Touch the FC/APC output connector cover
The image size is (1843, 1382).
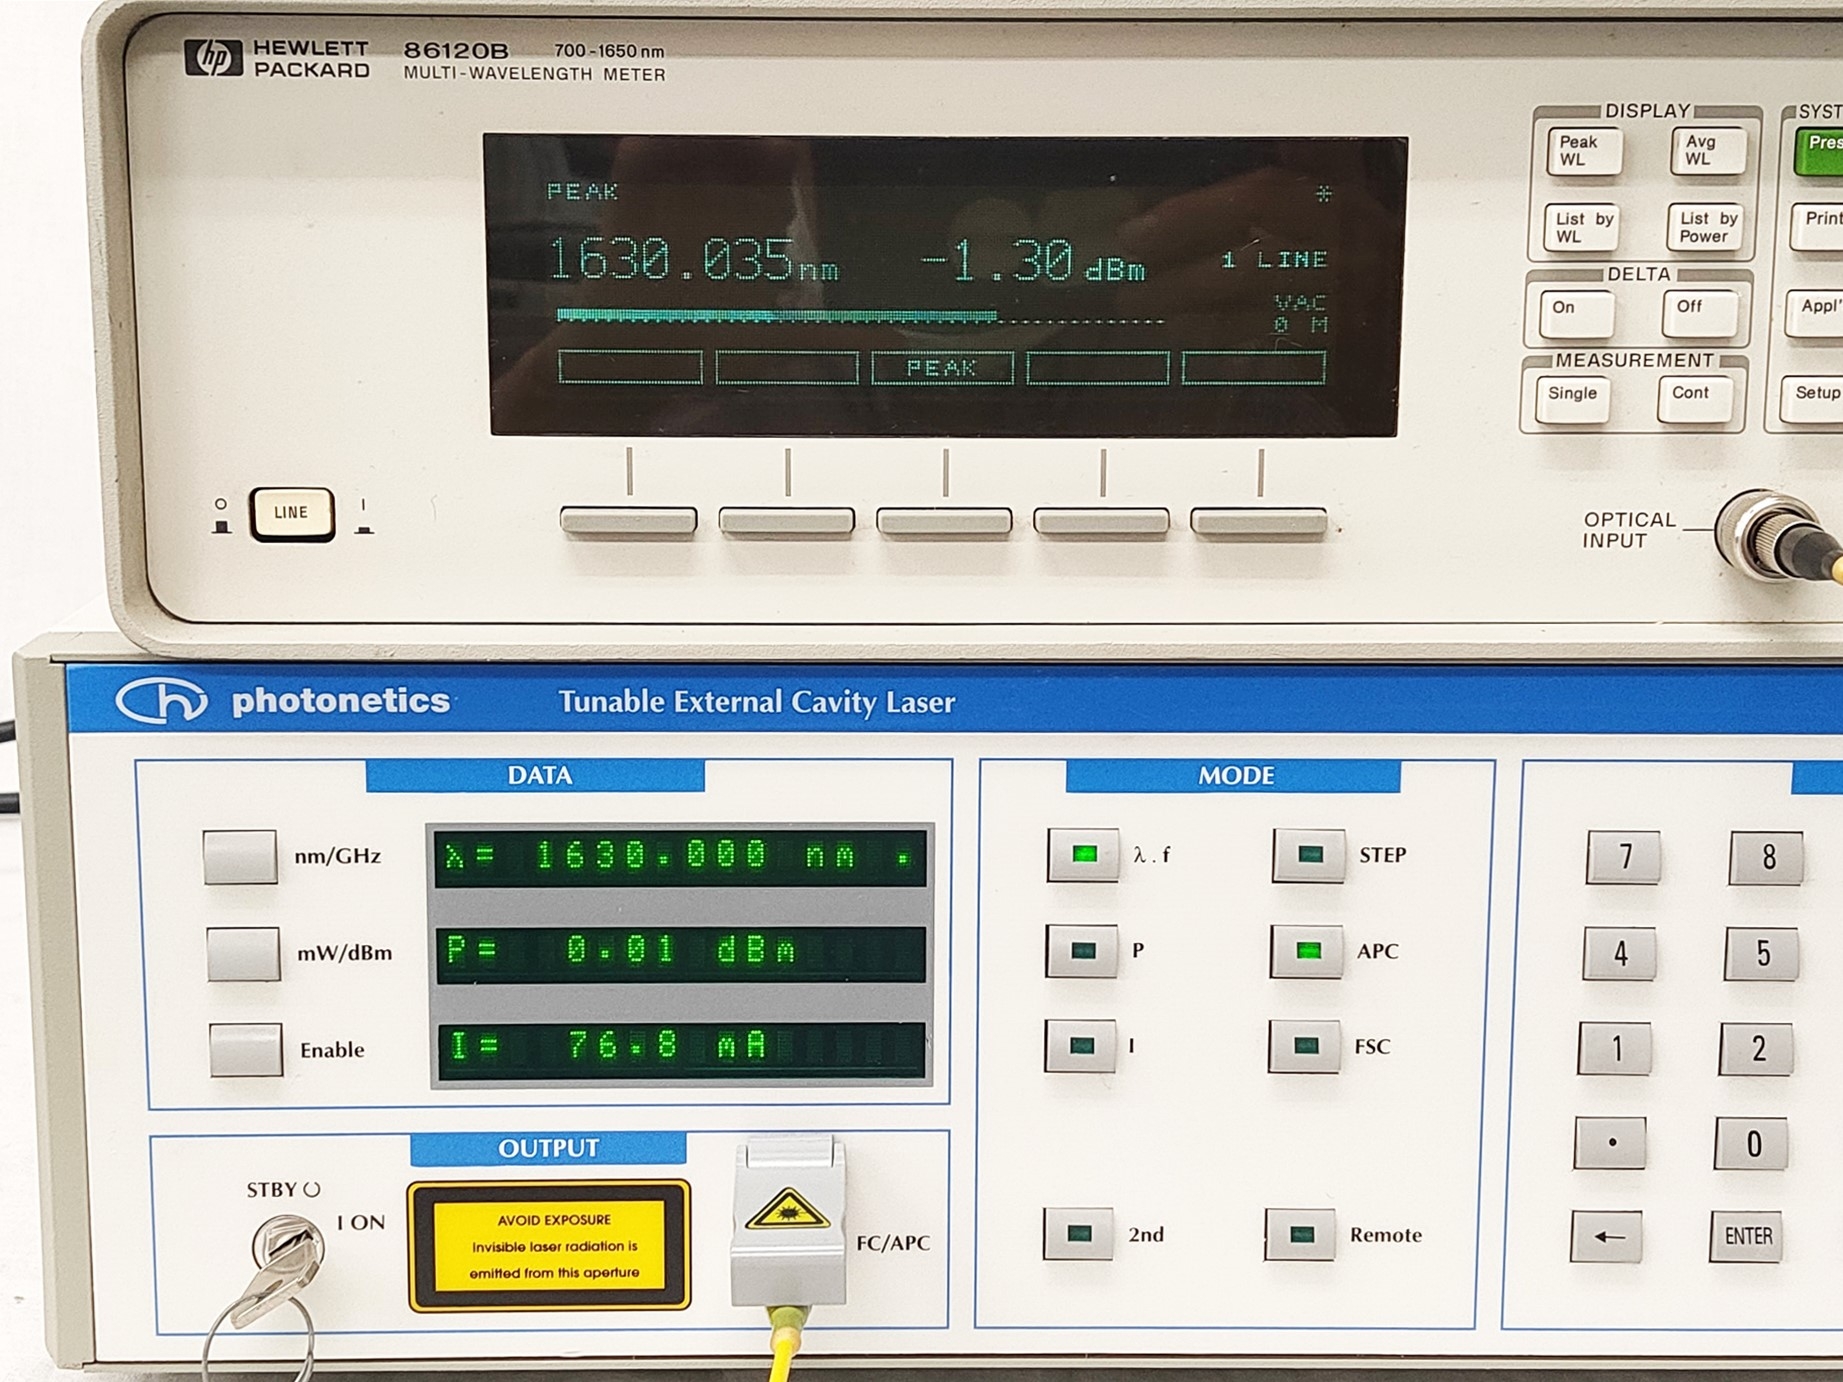[789, 1220]
